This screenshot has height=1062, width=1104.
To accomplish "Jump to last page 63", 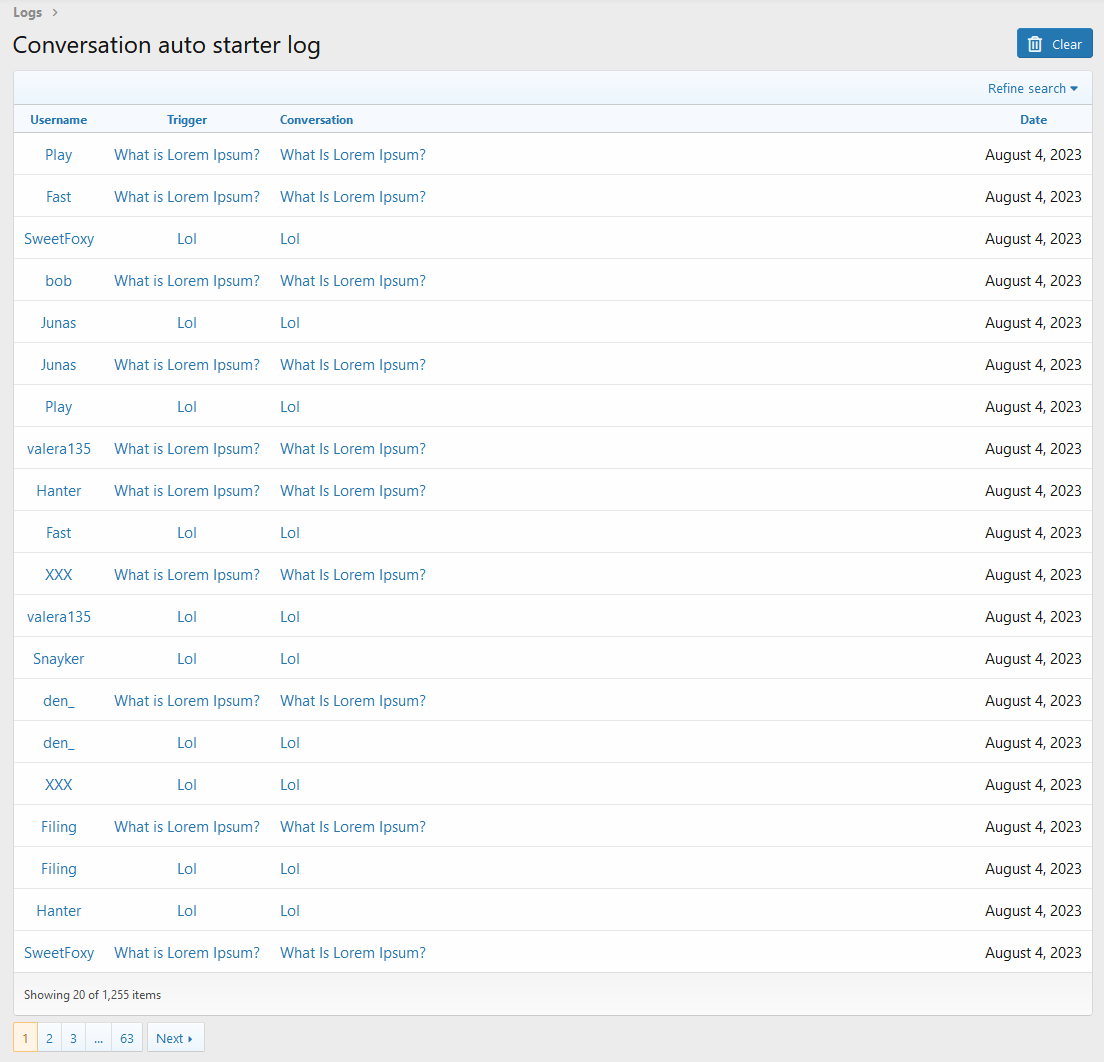I will coord(127,1038).
